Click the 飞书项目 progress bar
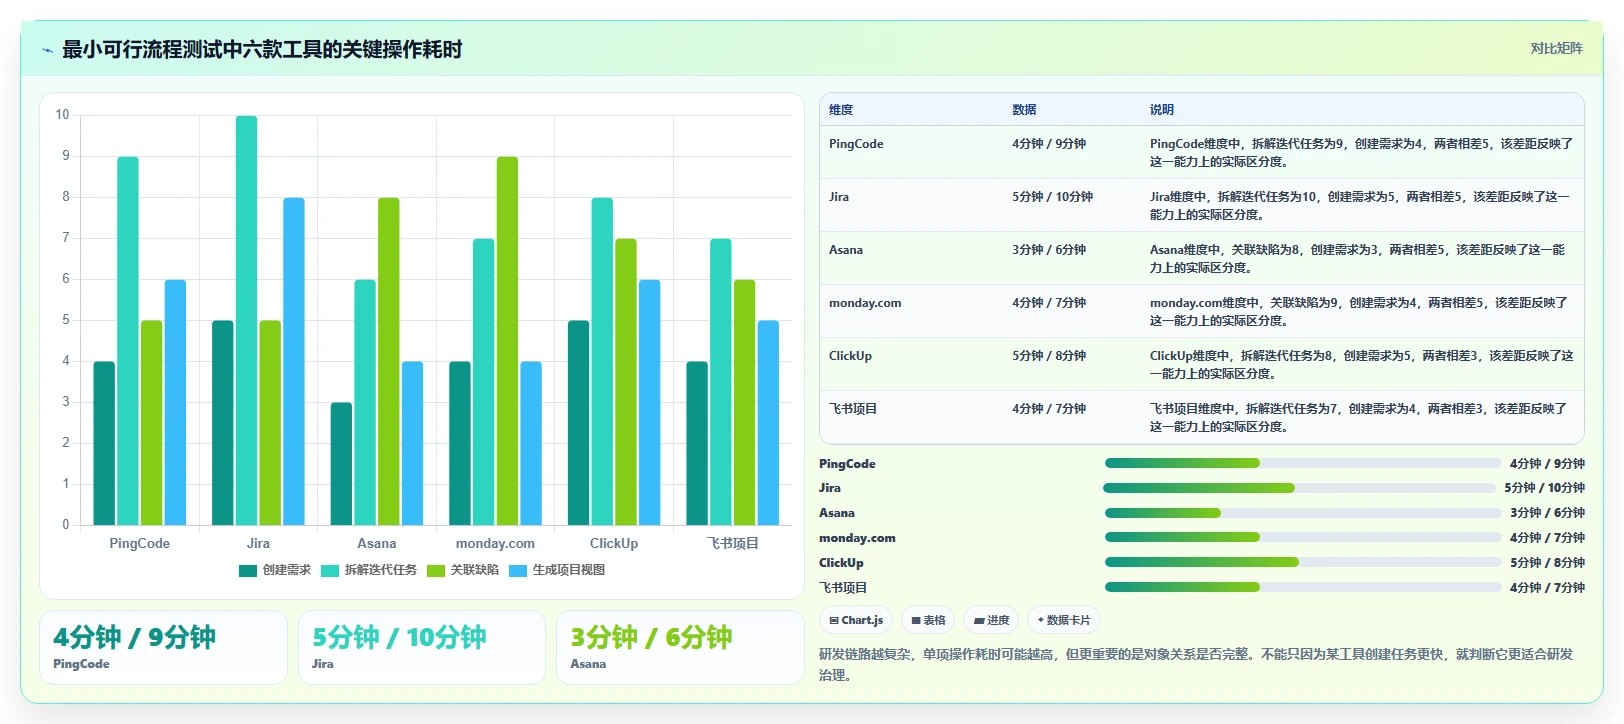The height and width of the screenshot is (724, 1624). pyautogui.click(x=1304, y=587)
